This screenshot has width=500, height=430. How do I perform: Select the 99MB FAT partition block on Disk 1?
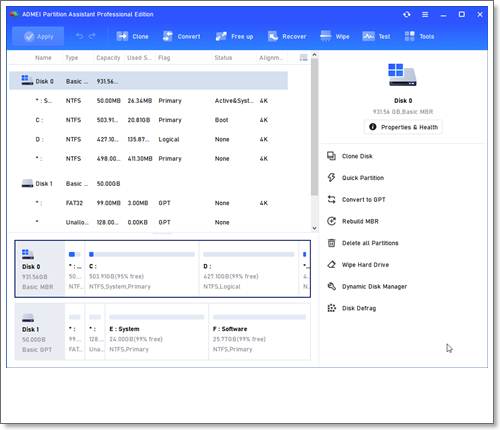click(x=75, y=331)
